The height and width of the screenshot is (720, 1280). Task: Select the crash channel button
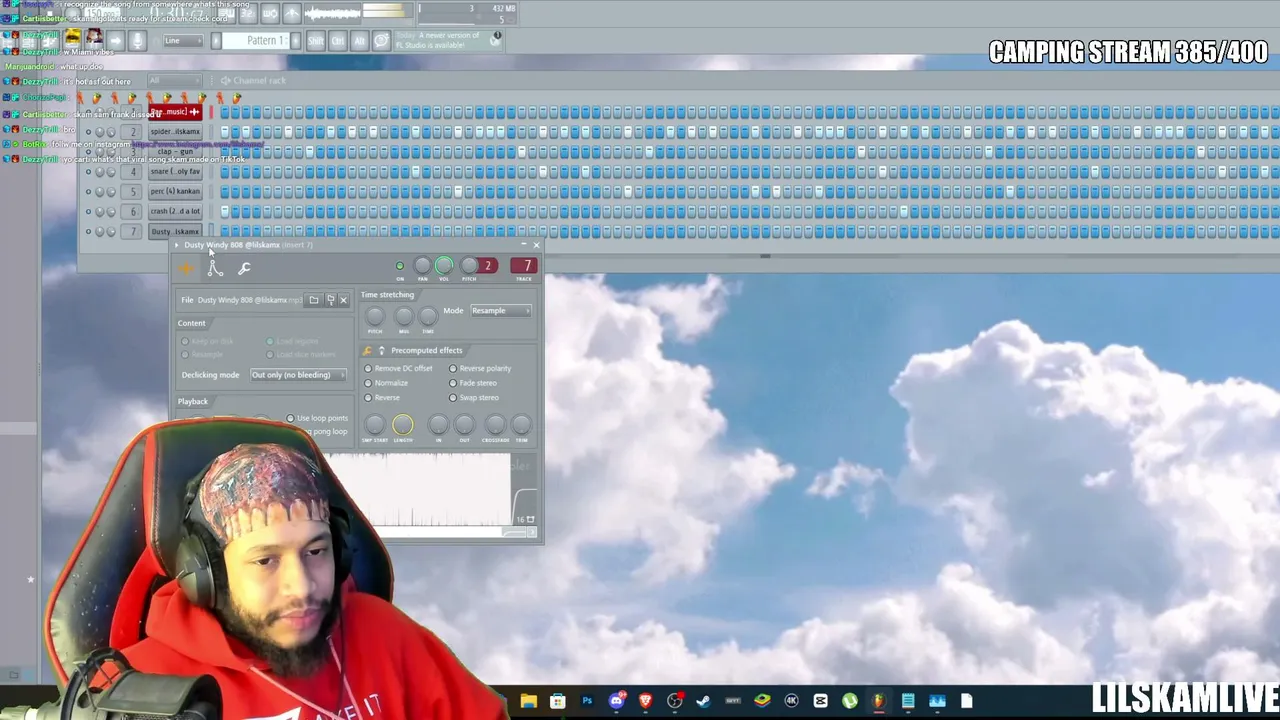[x=175, y=212]
